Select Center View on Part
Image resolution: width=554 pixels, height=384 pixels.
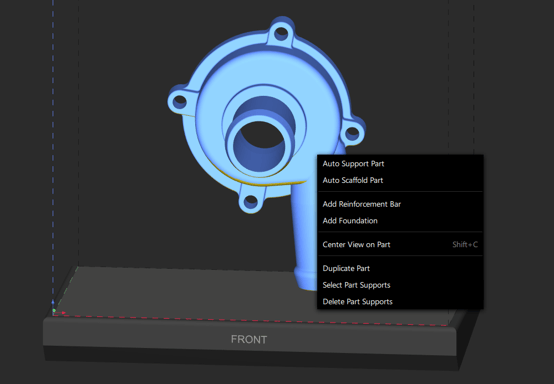(x=400, y=244)
